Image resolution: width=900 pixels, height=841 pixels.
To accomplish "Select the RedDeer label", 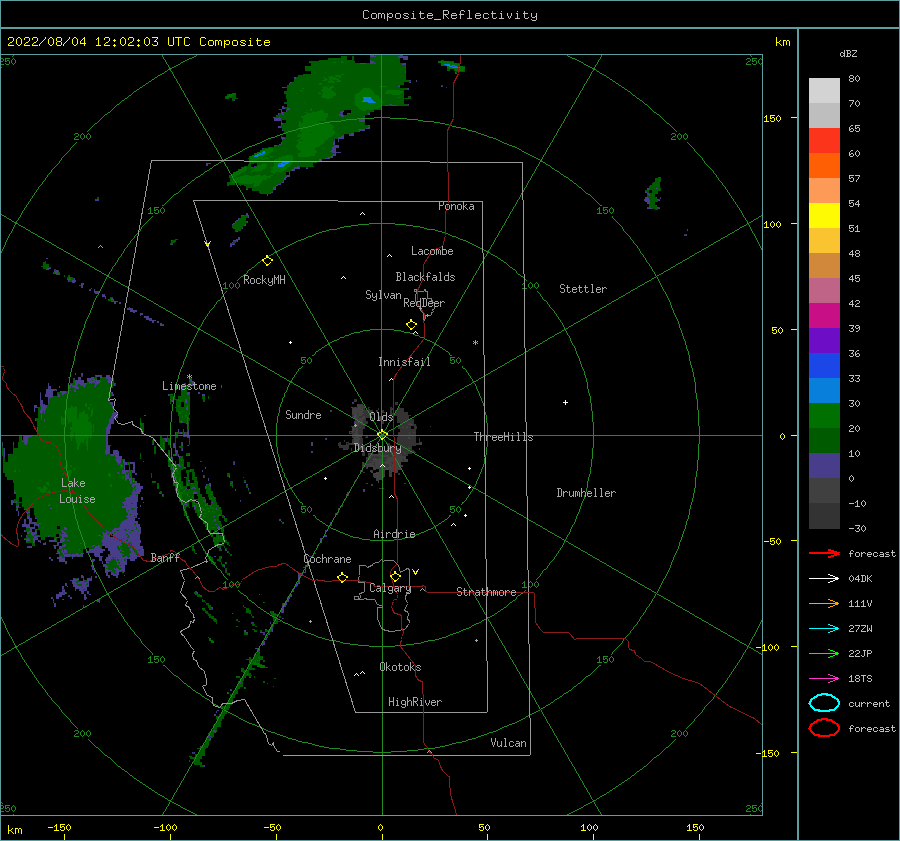I will [x=424, y=303].
